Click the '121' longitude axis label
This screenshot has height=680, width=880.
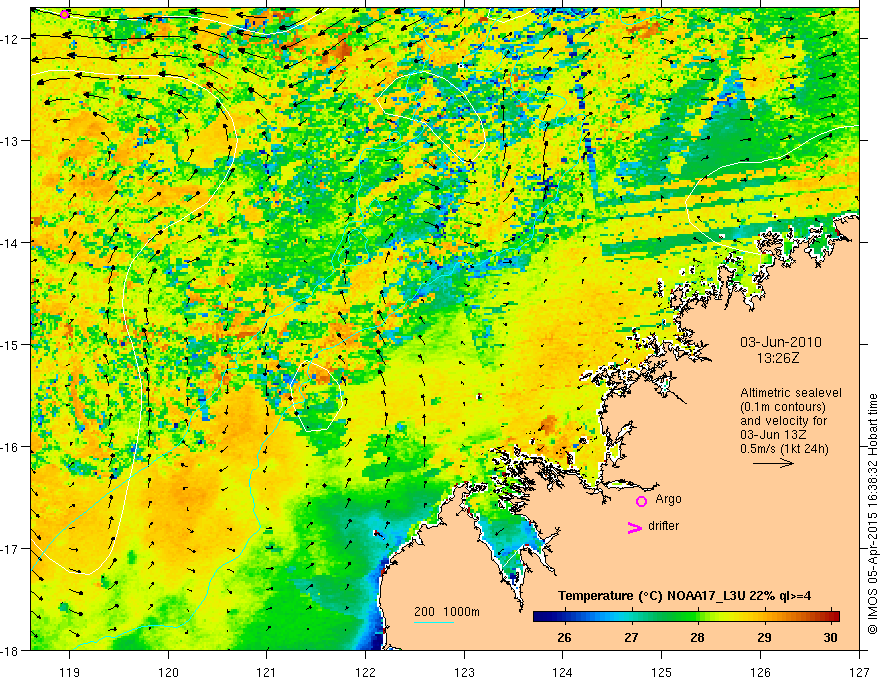[267, 672]
